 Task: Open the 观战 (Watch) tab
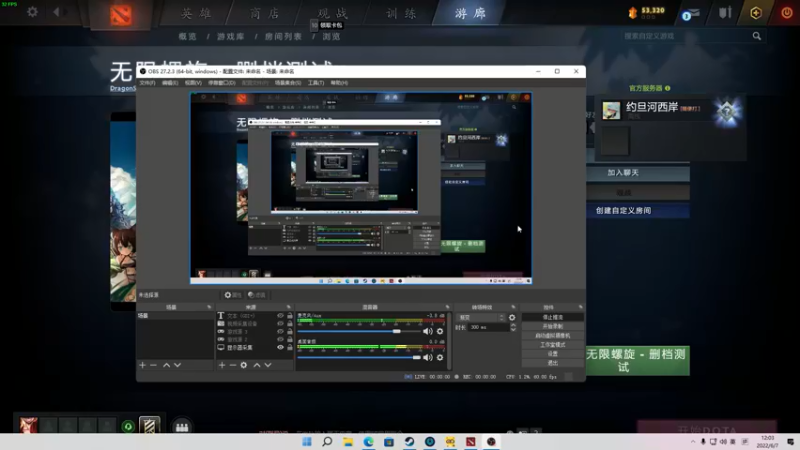(x=333, y=13)
